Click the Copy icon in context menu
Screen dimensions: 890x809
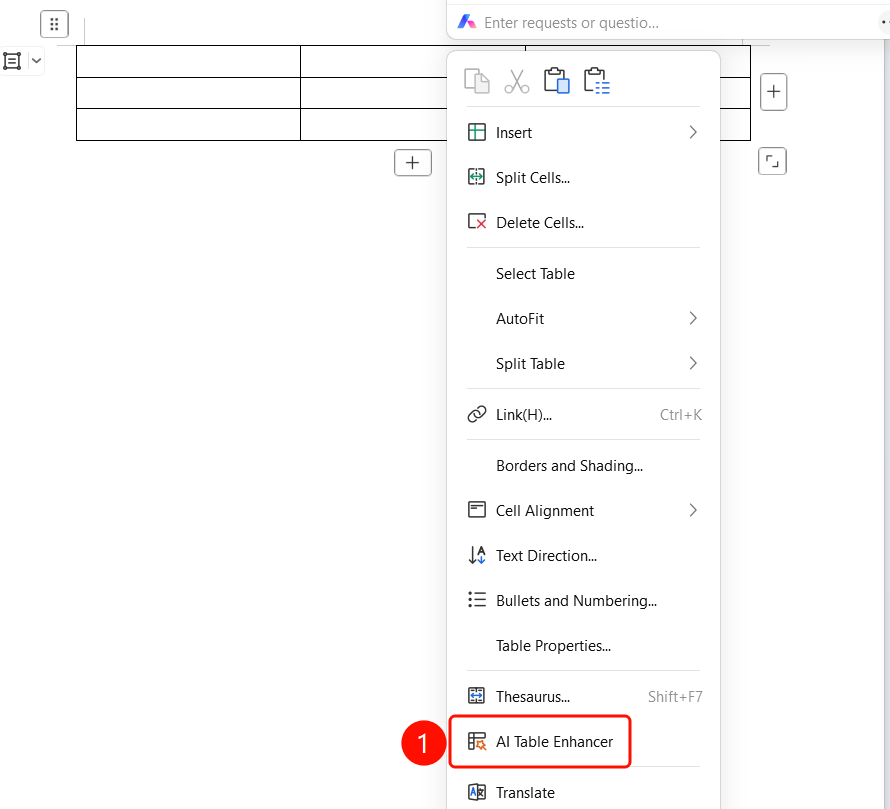(477, 81)
